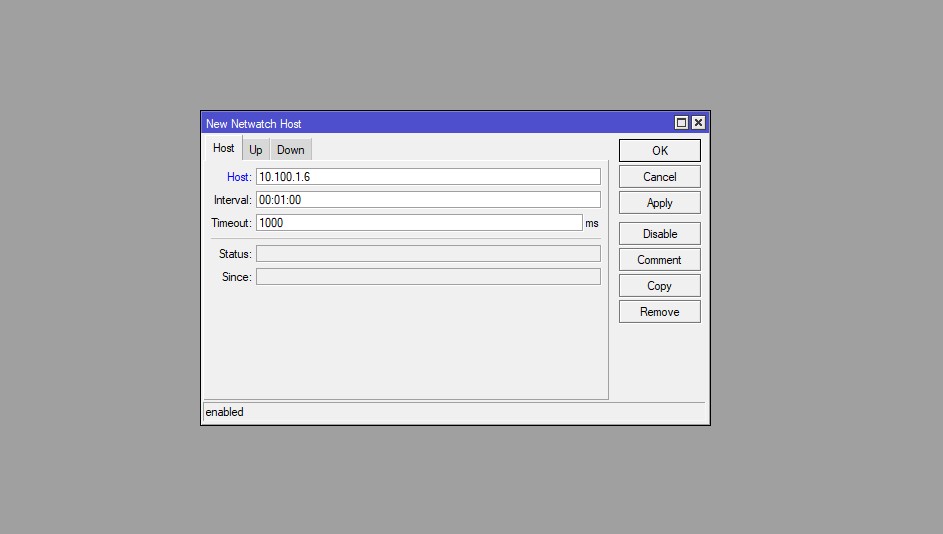
Task: Remove the Netwatch host entry
Action: [659, 312]
